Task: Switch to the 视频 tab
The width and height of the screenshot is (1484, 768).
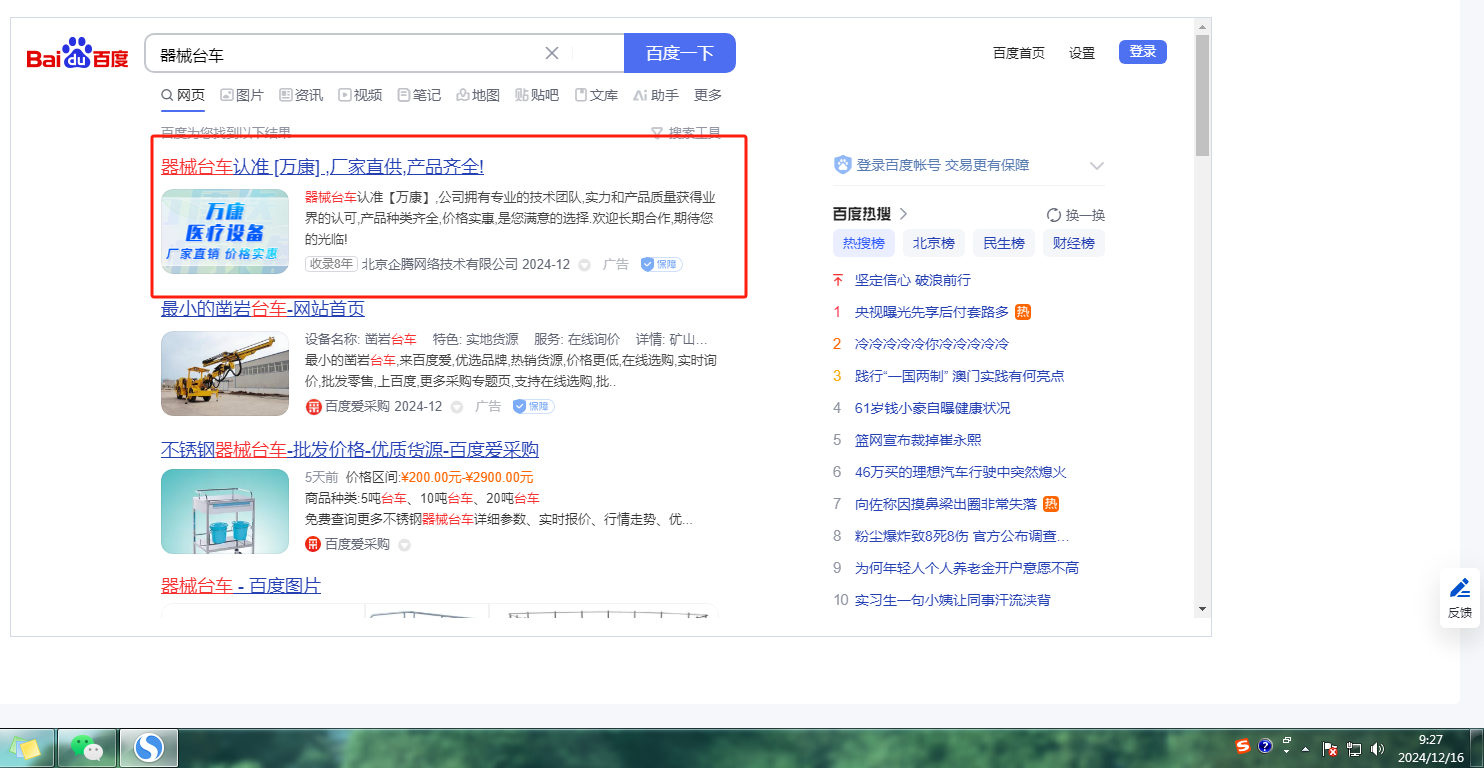Action: 360,95
